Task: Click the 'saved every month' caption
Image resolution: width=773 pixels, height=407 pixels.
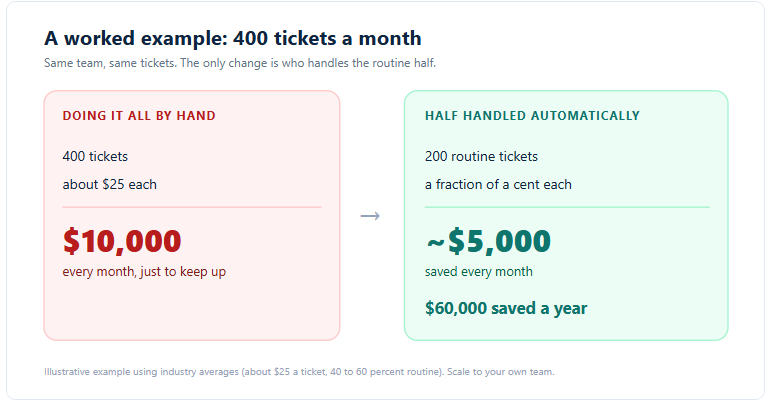Action: point(479,272)
